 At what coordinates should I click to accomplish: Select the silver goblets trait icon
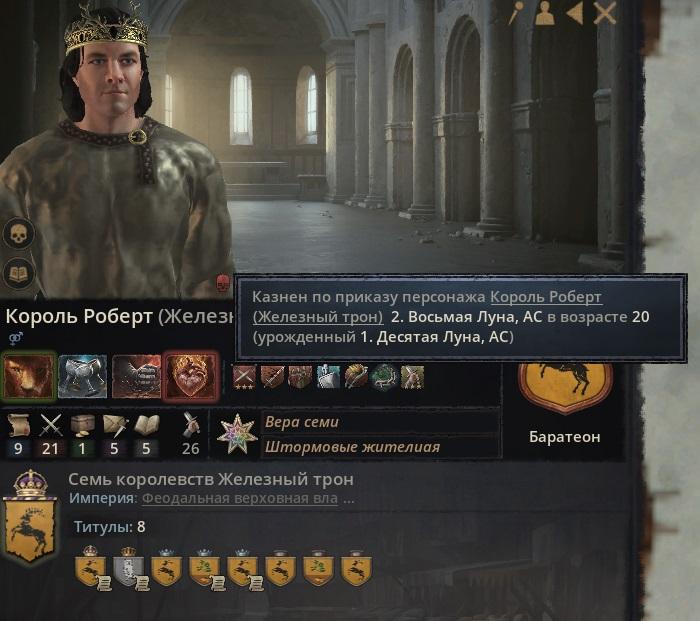click(x=83, y=377)
